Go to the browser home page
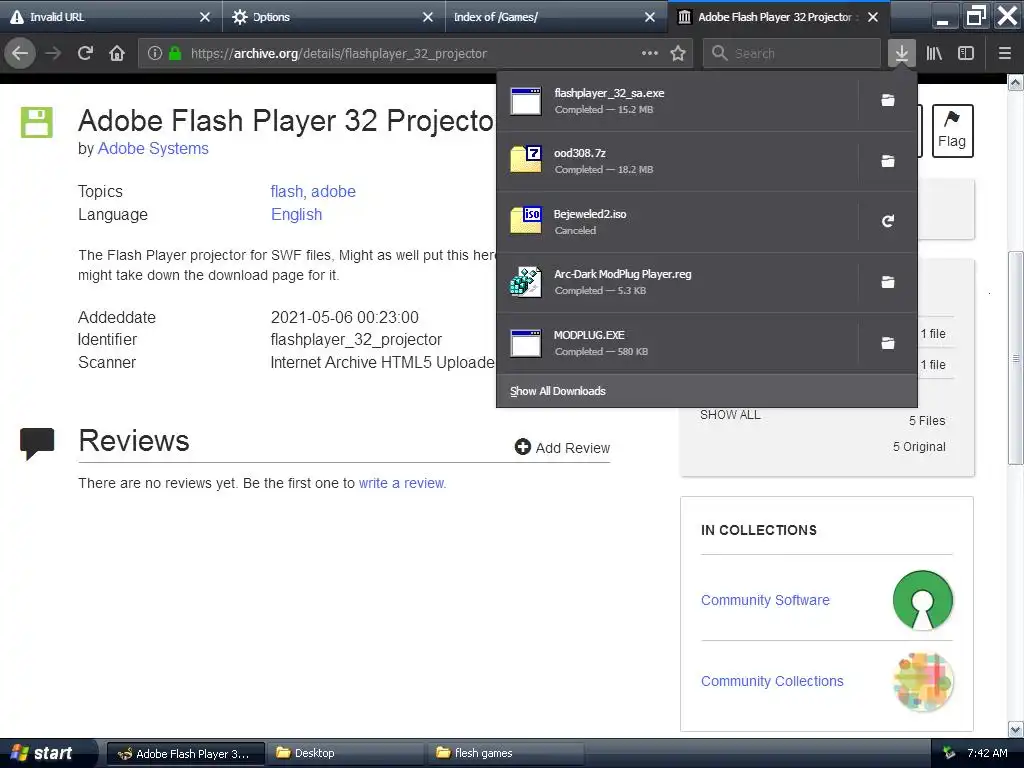Image resolution: width=1024 pixels, height=768 pixels. 117,54
